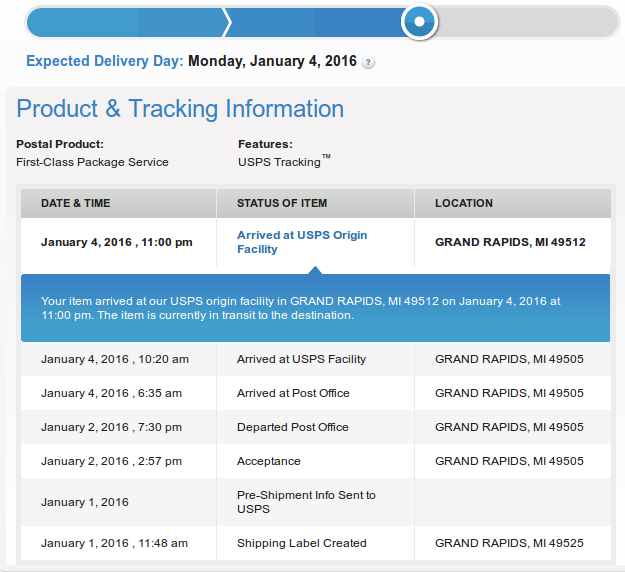This screenshot has width=625, height=572.
Task: Click the January 1, 2016, 11:48 am timestamp
Action: (x=114, y=543)
